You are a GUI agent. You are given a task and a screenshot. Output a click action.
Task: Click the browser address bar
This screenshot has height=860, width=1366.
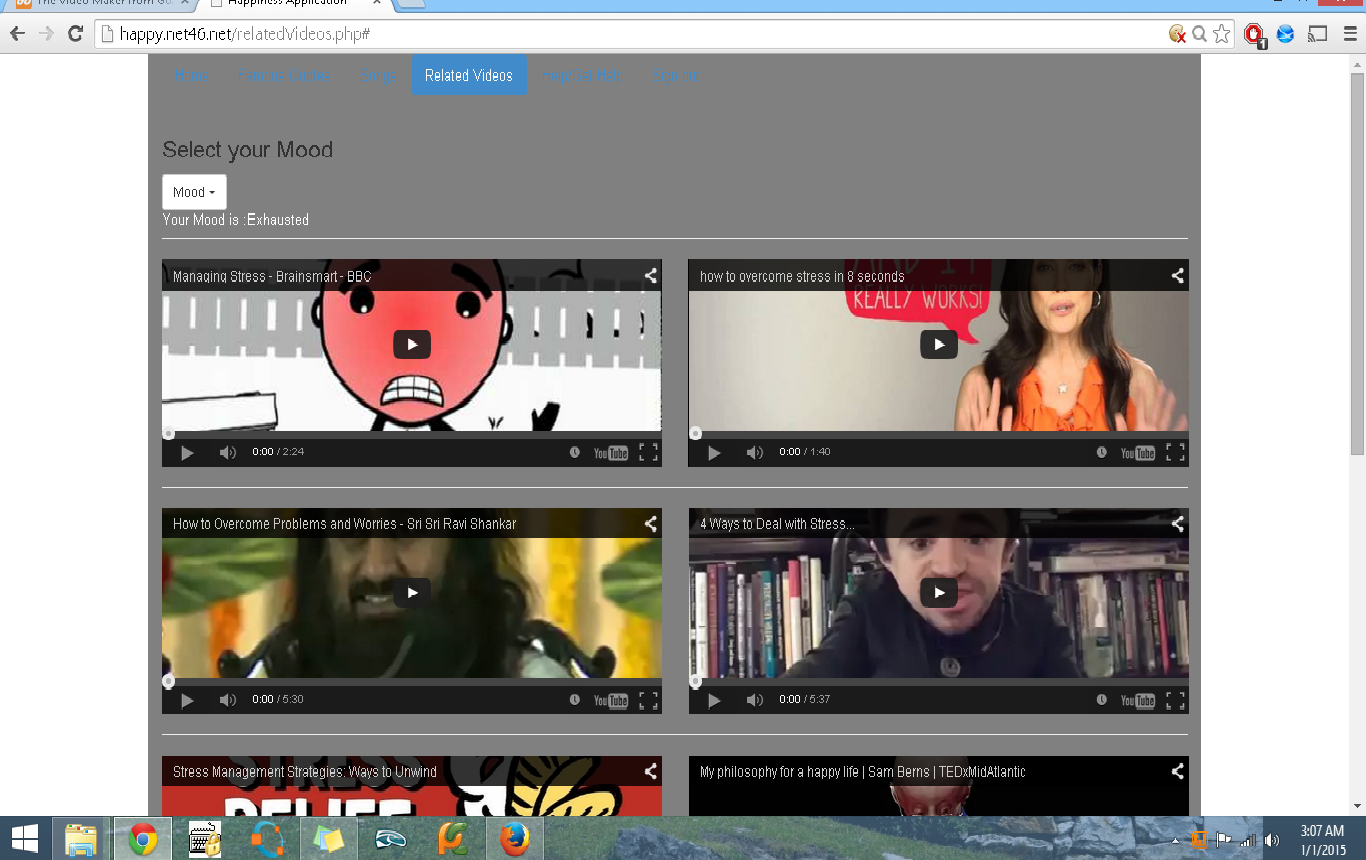coord(640,34)
